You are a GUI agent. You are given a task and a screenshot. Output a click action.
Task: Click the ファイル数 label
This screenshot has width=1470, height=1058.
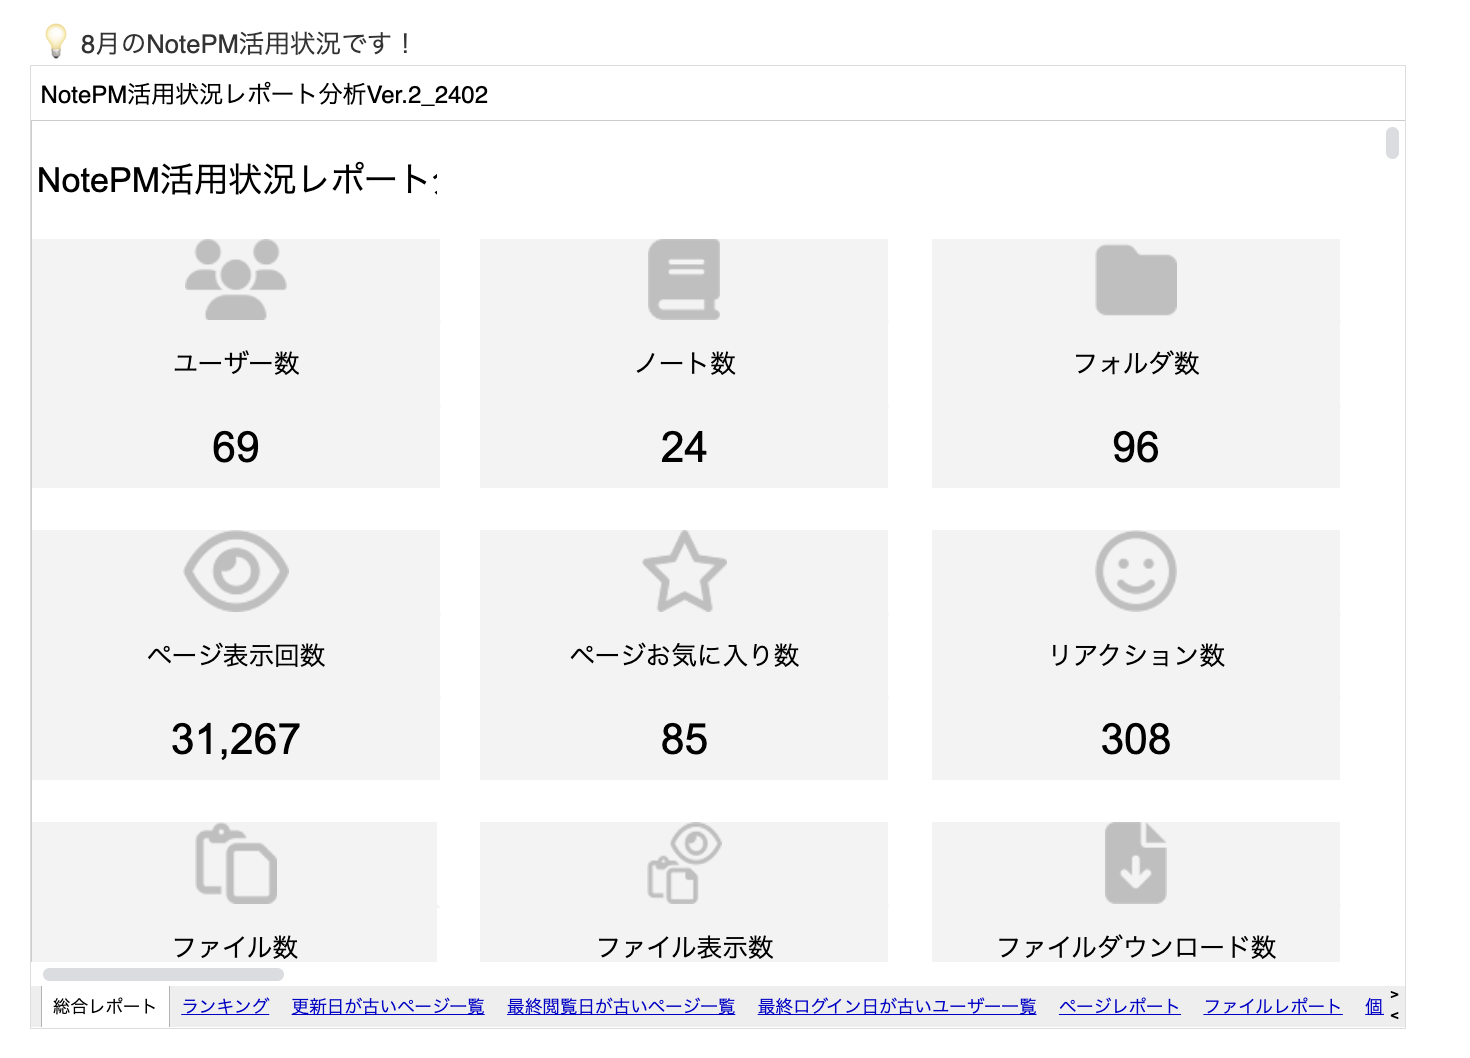pyautogui.click(x=236, y=947)
